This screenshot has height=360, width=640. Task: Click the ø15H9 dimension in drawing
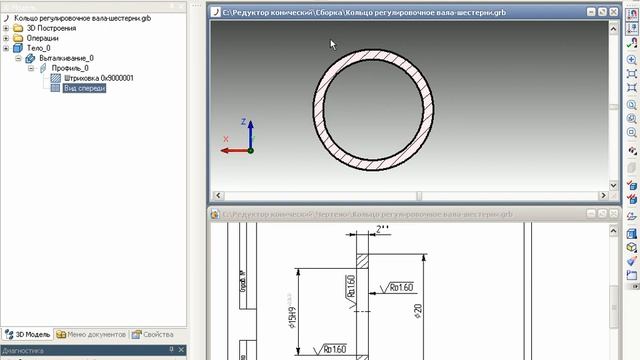click(291, 318)
